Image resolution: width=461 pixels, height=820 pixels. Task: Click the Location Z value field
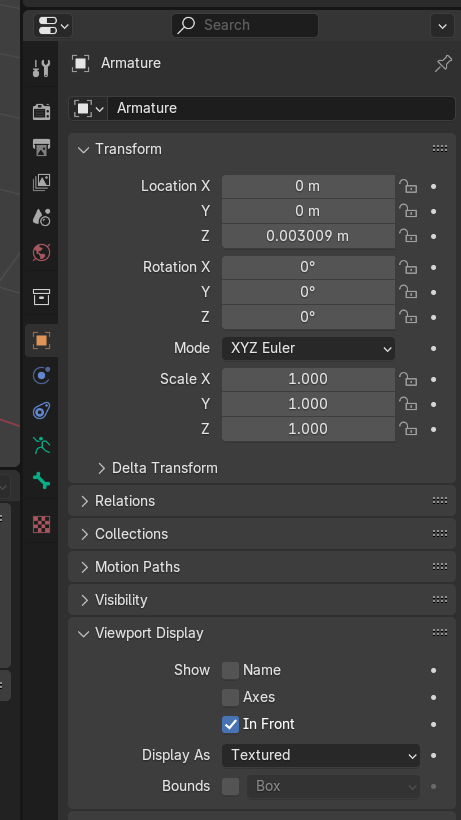[308, 236]
